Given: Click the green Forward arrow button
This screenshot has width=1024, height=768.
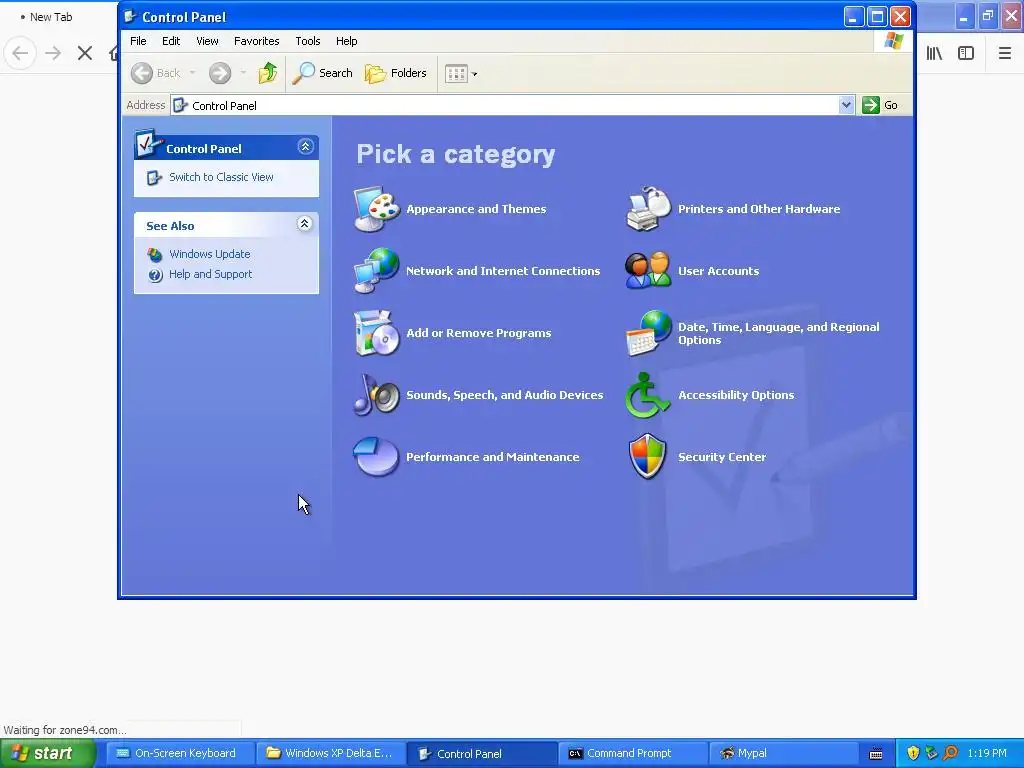Looking at the screenshot, I should coord(220,73).
